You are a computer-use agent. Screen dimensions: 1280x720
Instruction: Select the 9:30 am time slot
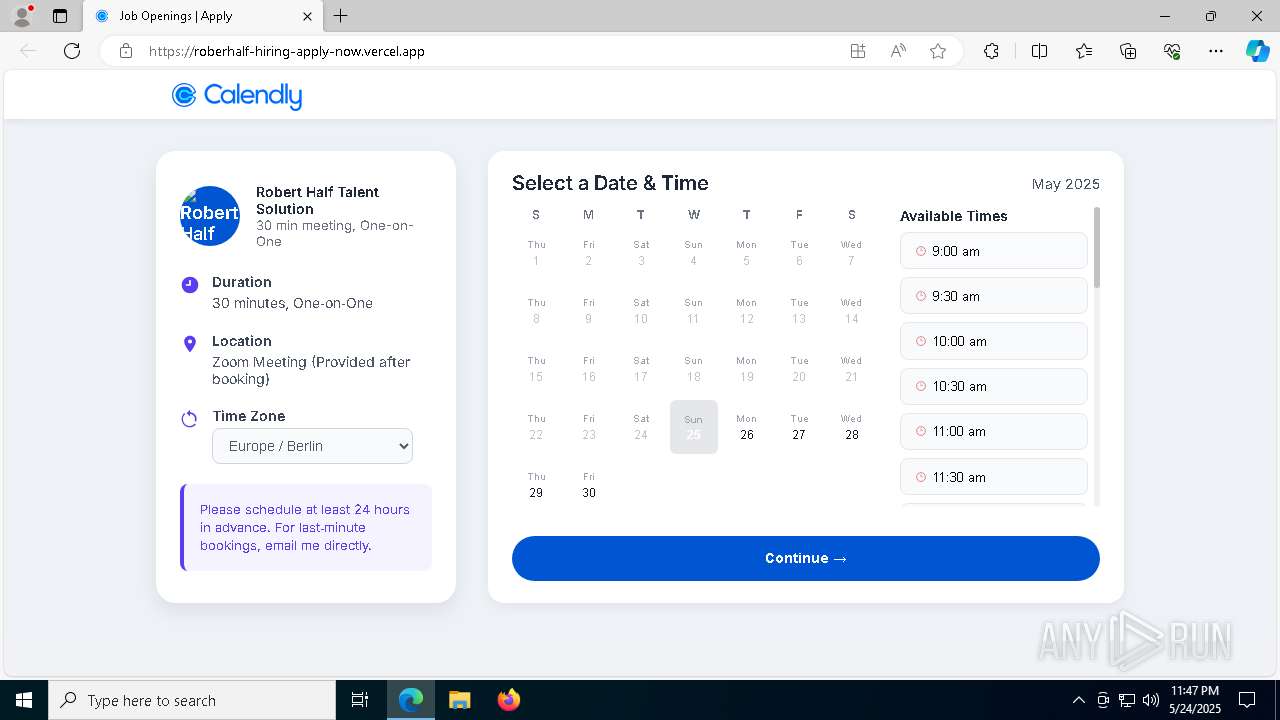coord(993,296)
